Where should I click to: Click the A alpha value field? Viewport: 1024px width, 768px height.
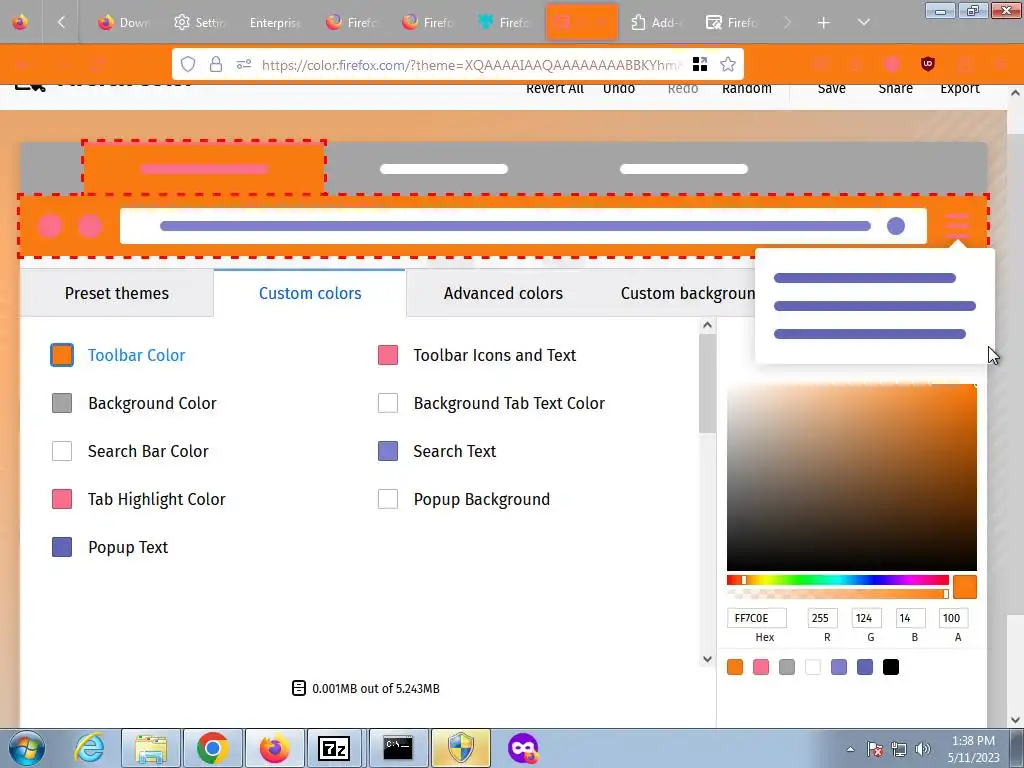click(x=953, y=618)
